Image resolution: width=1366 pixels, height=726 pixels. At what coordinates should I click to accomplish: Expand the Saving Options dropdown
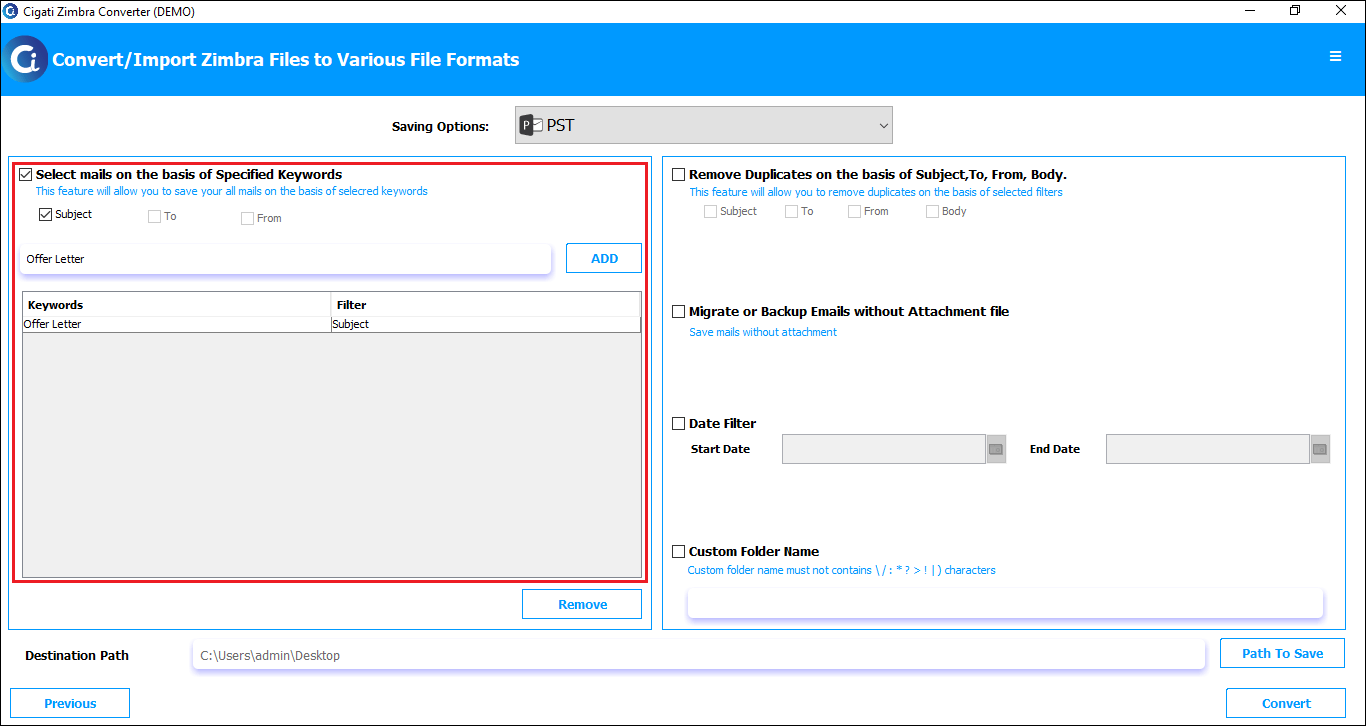[704, 126]
